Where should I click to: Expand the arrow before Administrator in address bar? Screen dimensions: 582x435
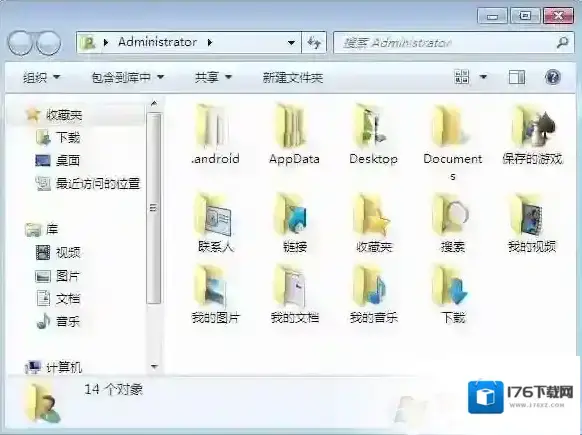[106, 43]
